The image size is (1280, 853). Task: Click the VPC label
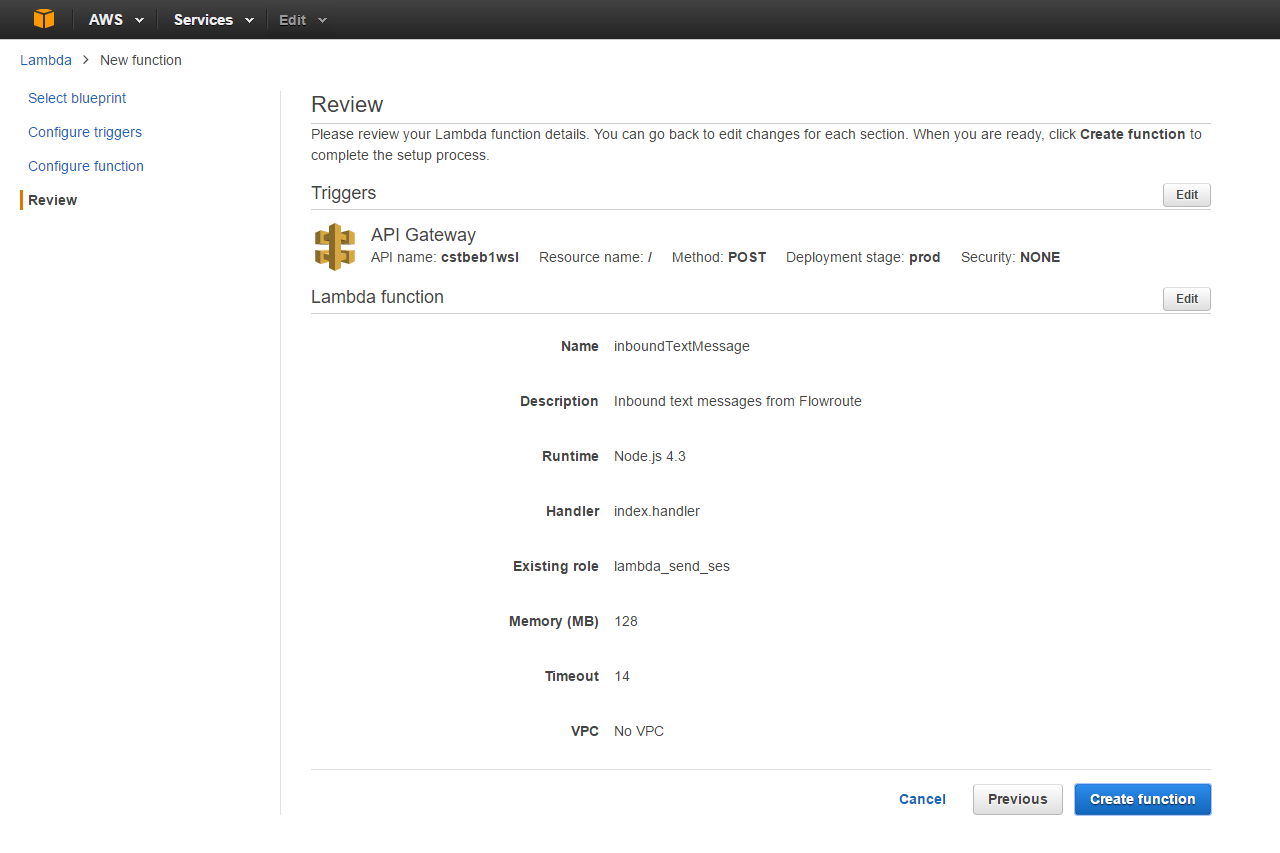585,731
